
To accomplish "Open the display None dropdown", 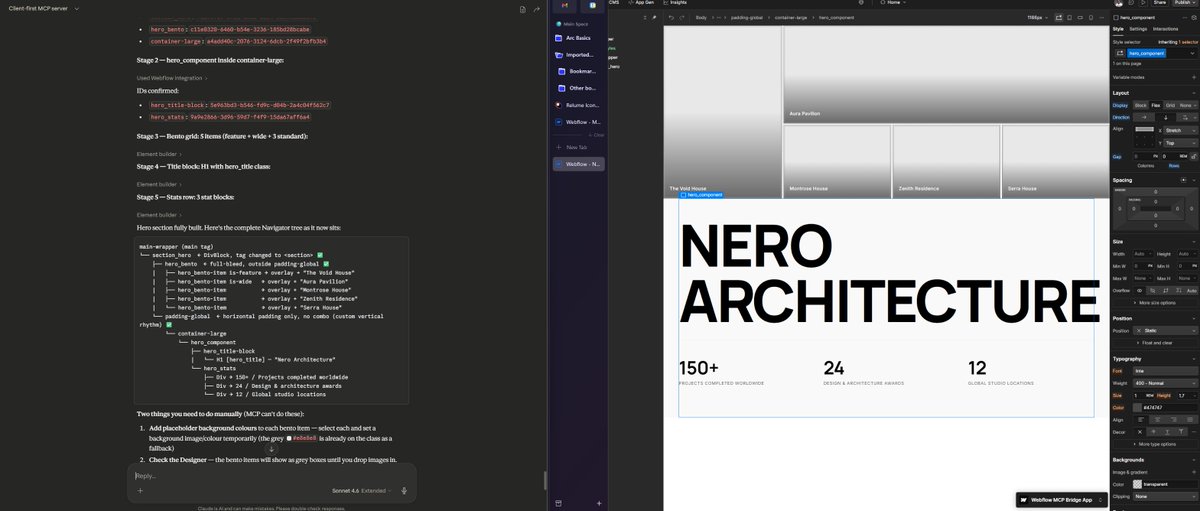I will pos(1187,105).
